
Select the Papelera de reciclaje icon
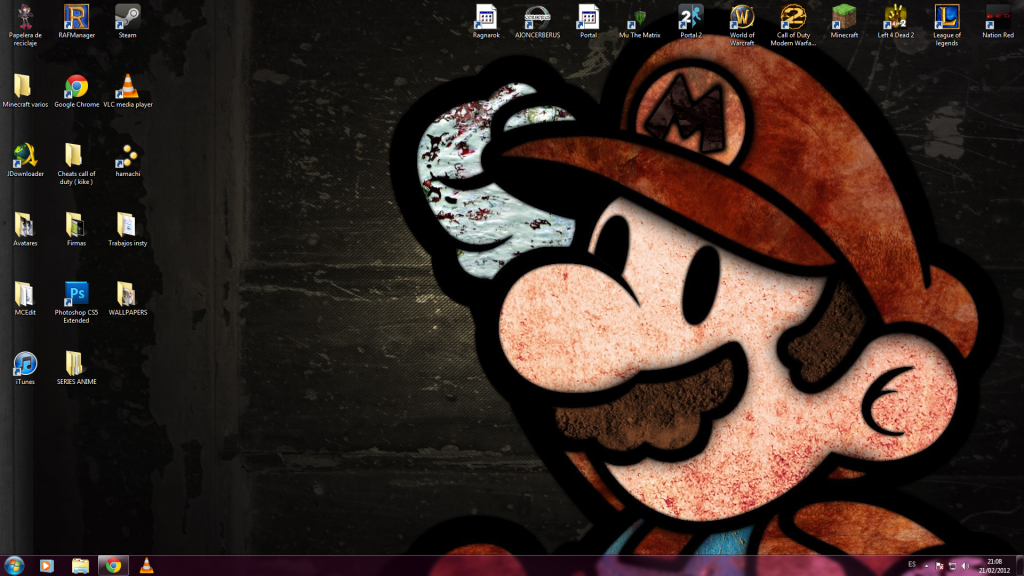coord(25,17)
